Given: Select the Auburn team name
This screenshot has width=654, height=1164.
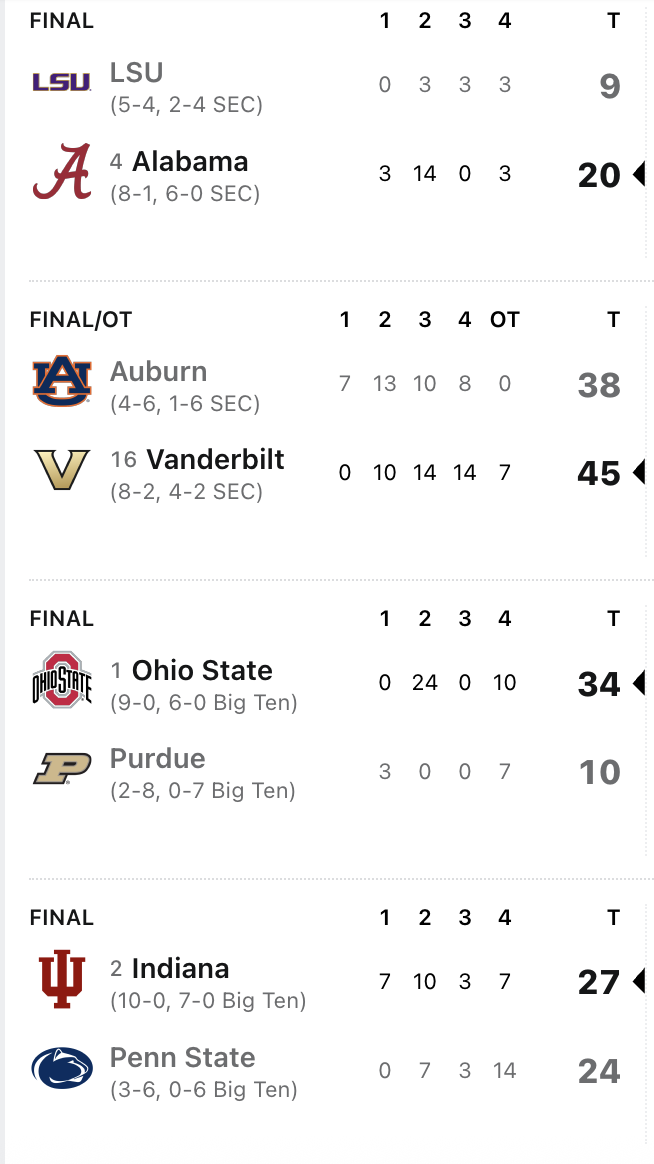Looking at the screenshot, I should click(158, 371).
